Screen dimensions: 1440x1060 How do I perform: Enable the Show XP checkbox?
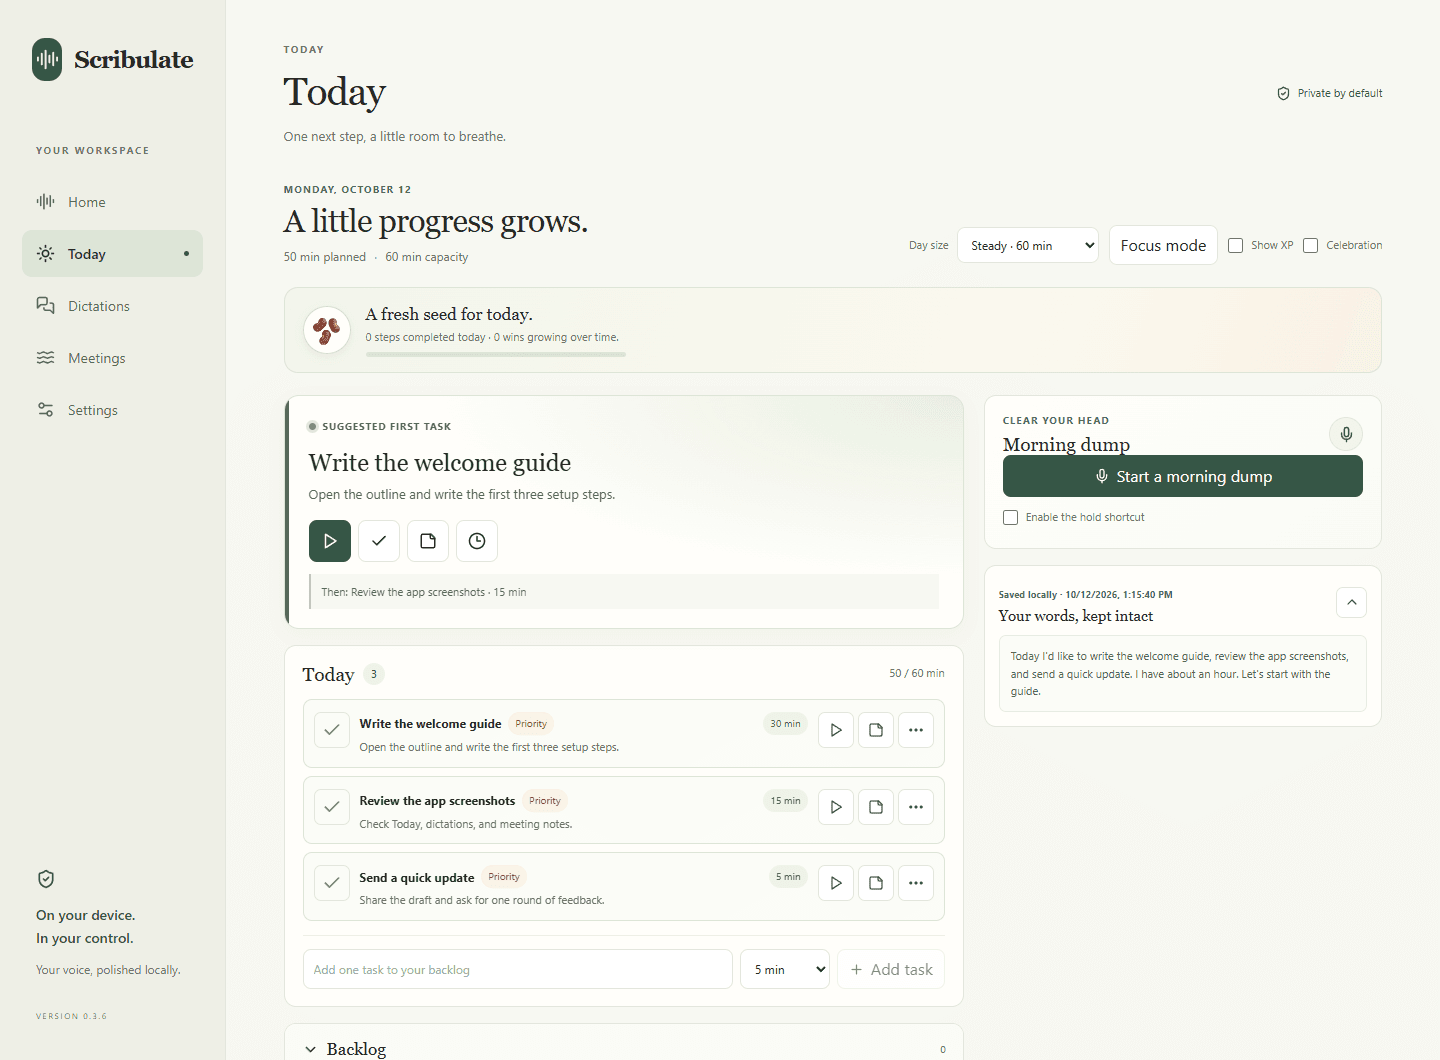tap(1236, 246)
